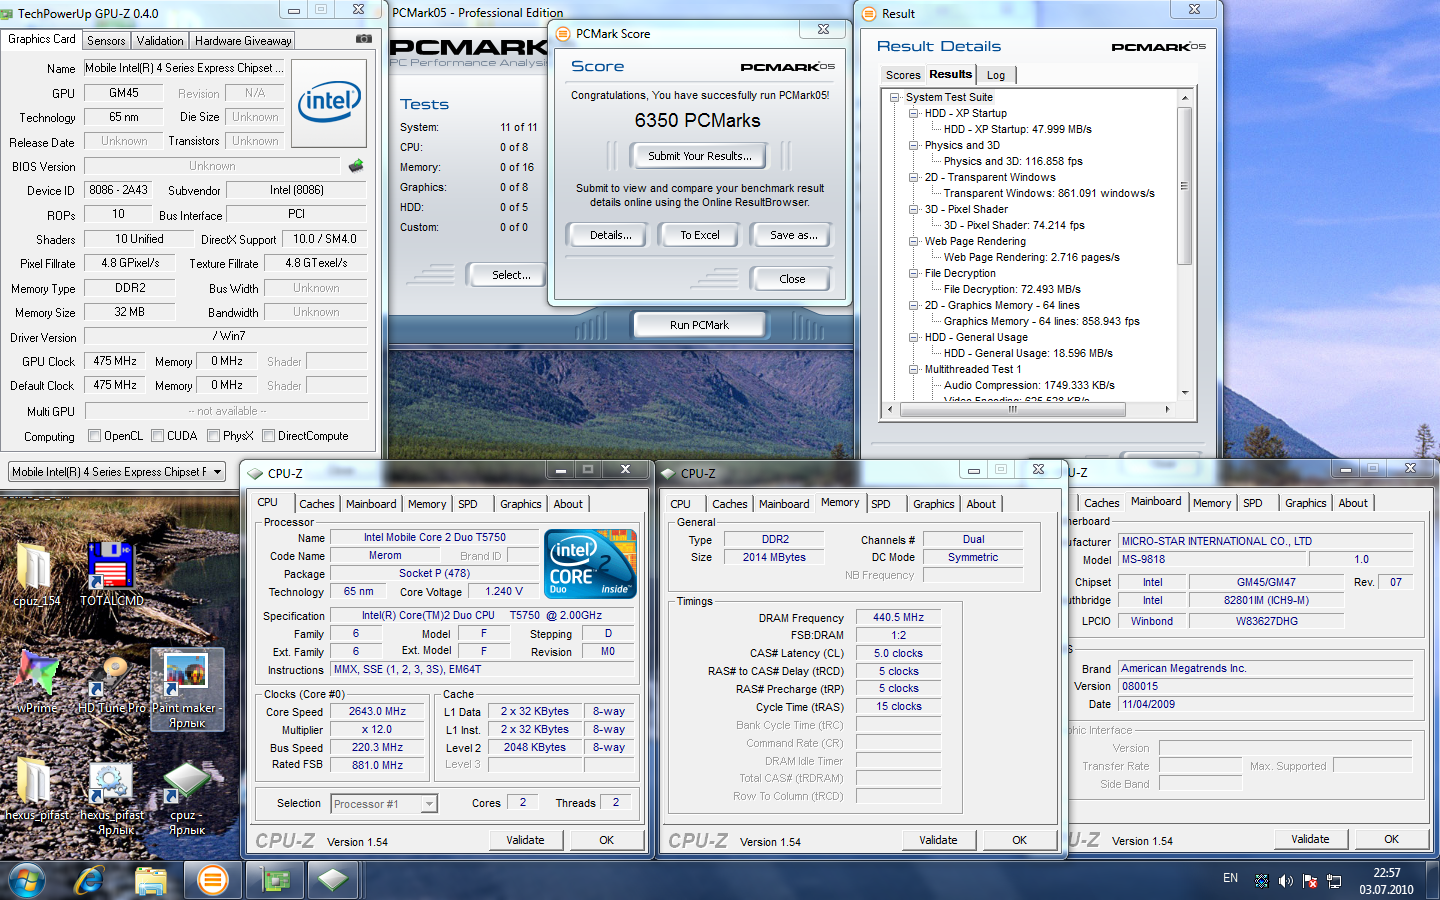Click Submit Your Results button

(x=699, y=156)
